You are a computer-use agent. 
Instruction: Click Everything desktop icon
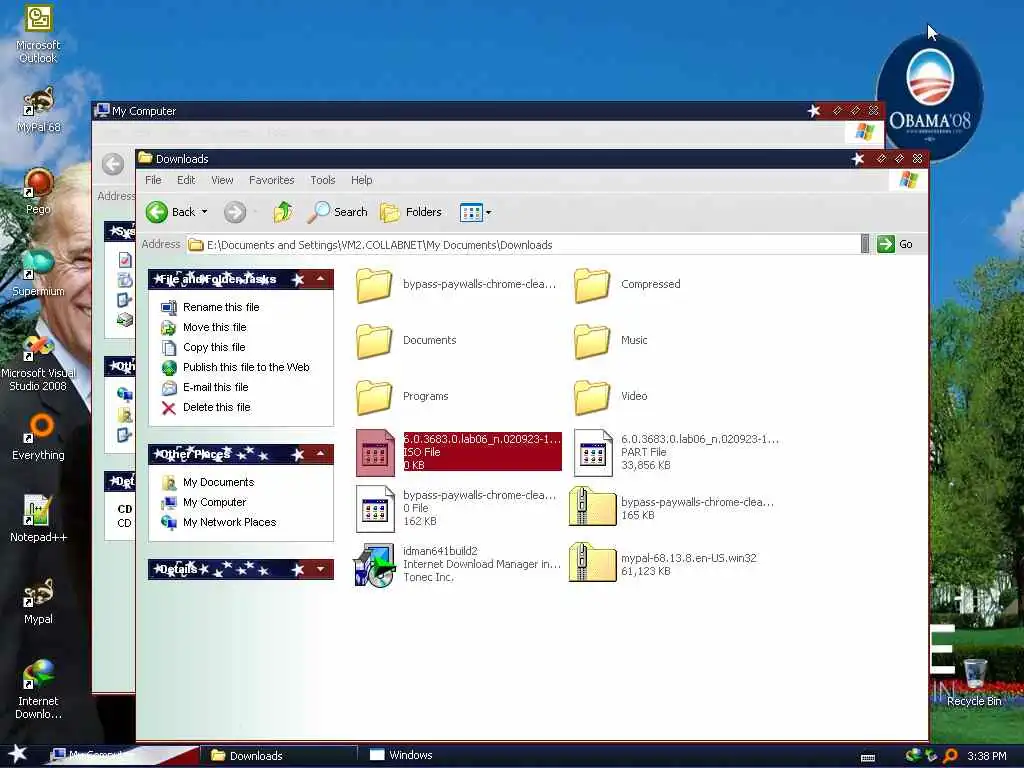tap(38, 436)
